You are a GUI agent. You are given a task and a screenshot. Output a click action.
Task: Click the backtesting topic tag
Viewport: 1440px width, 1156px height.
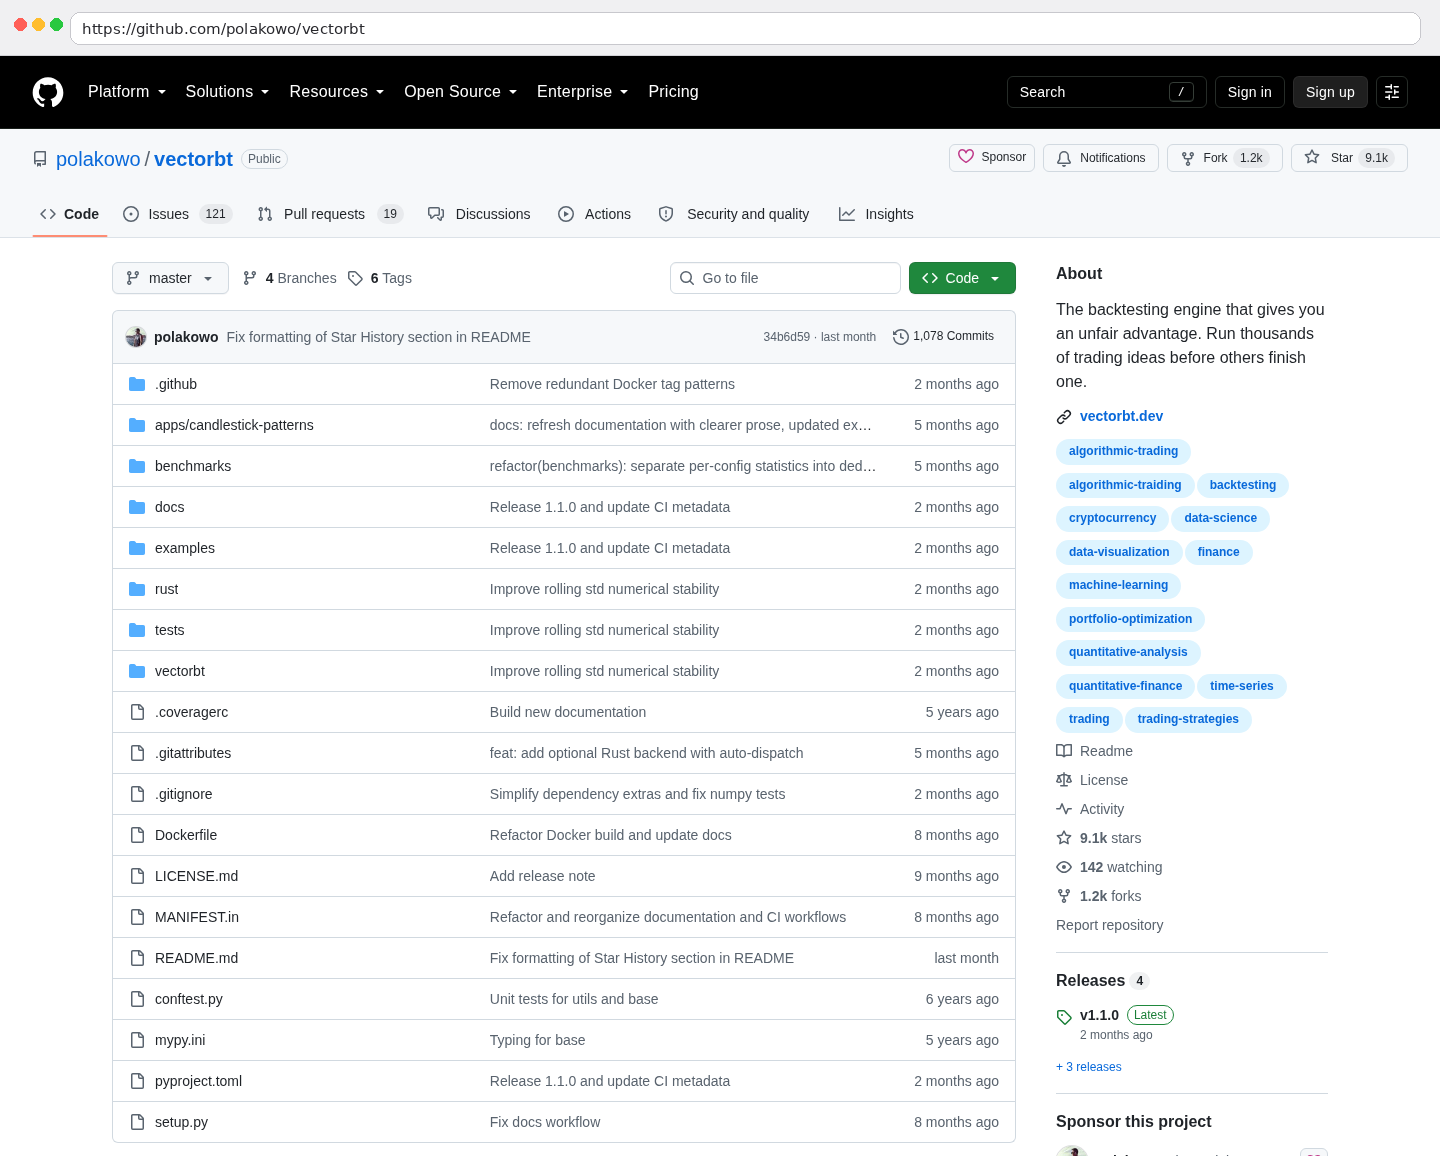click(x=1243, y=485)
